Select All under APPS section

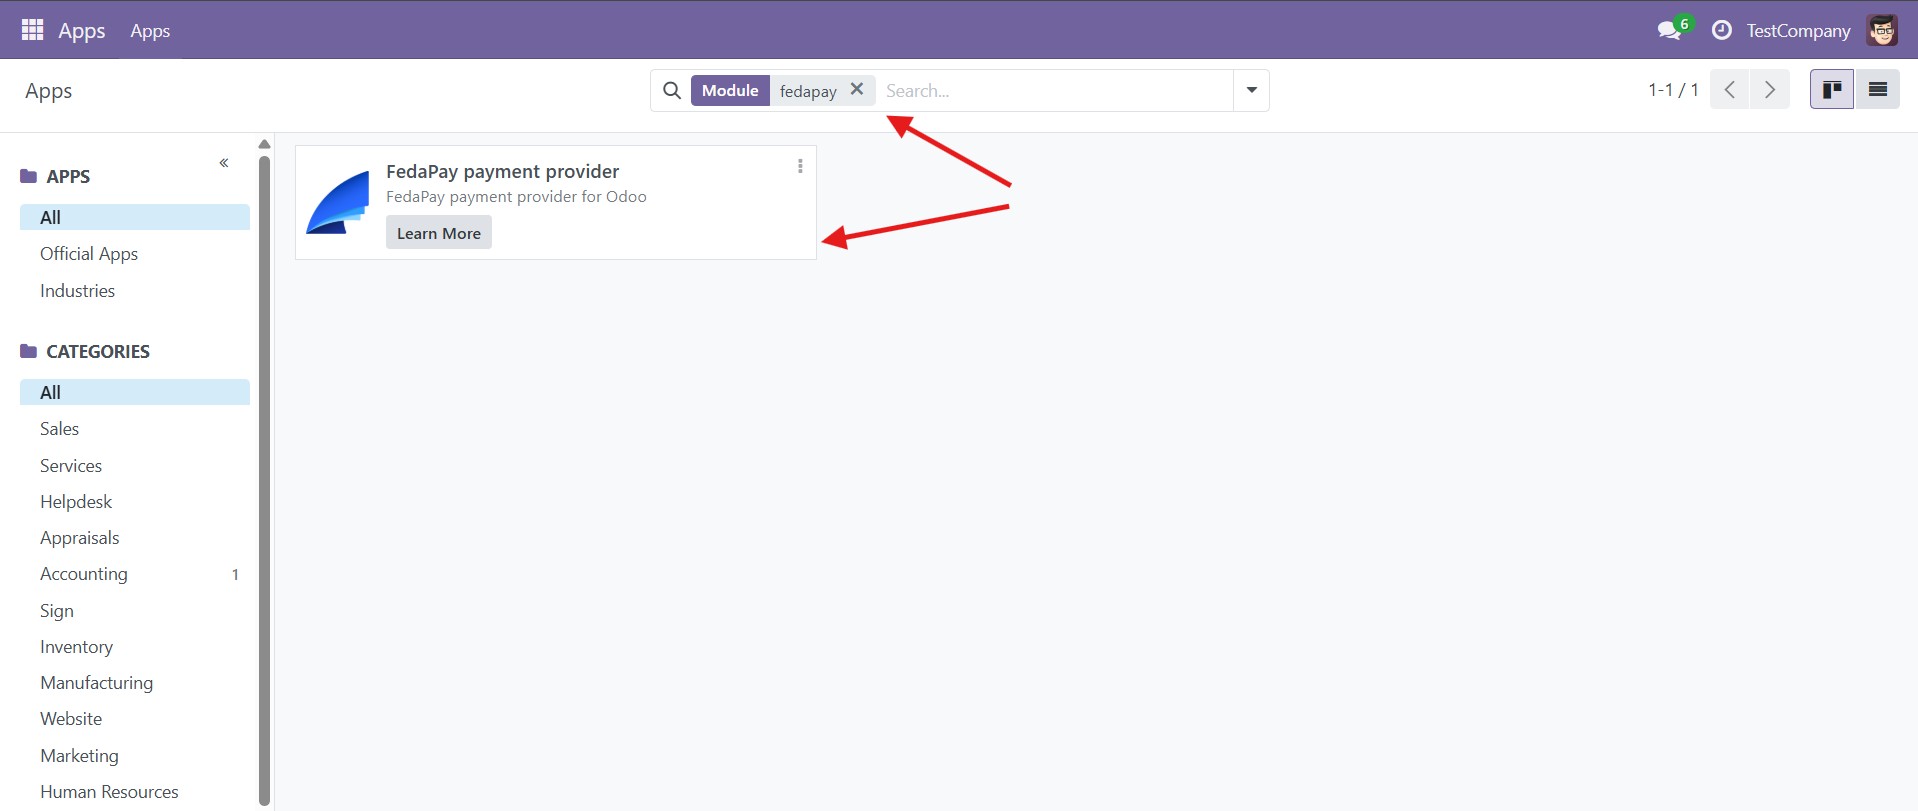coord(135,217)
